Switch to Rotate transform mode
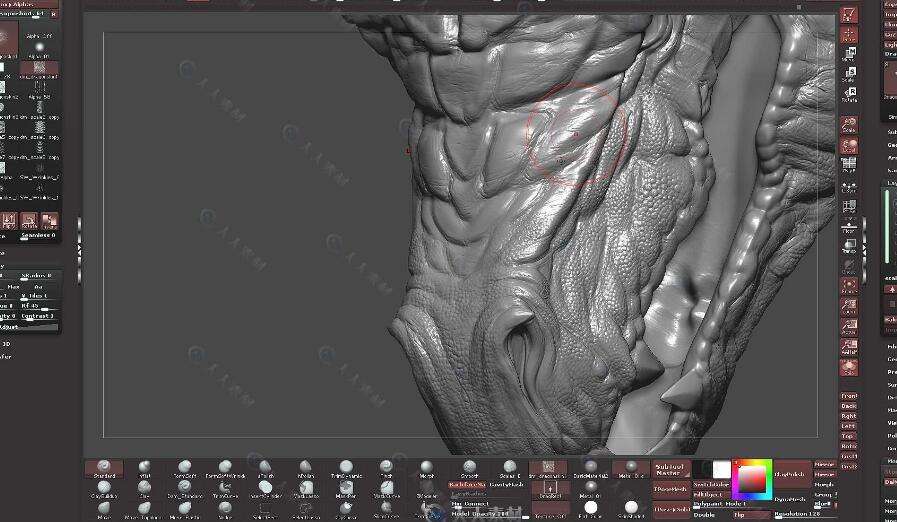This screenshot has width=897, height=522. (850, 94)
